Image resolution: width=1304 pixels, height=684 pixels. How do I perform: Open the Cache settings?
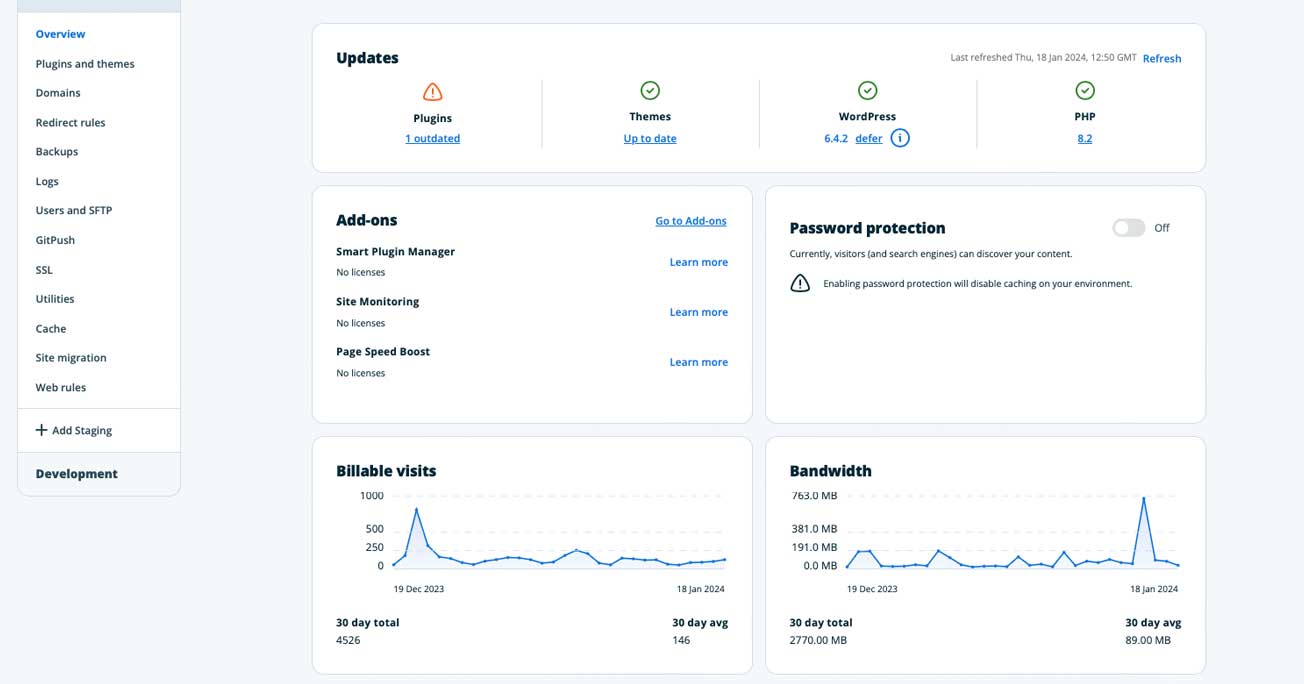click(51, 329)
